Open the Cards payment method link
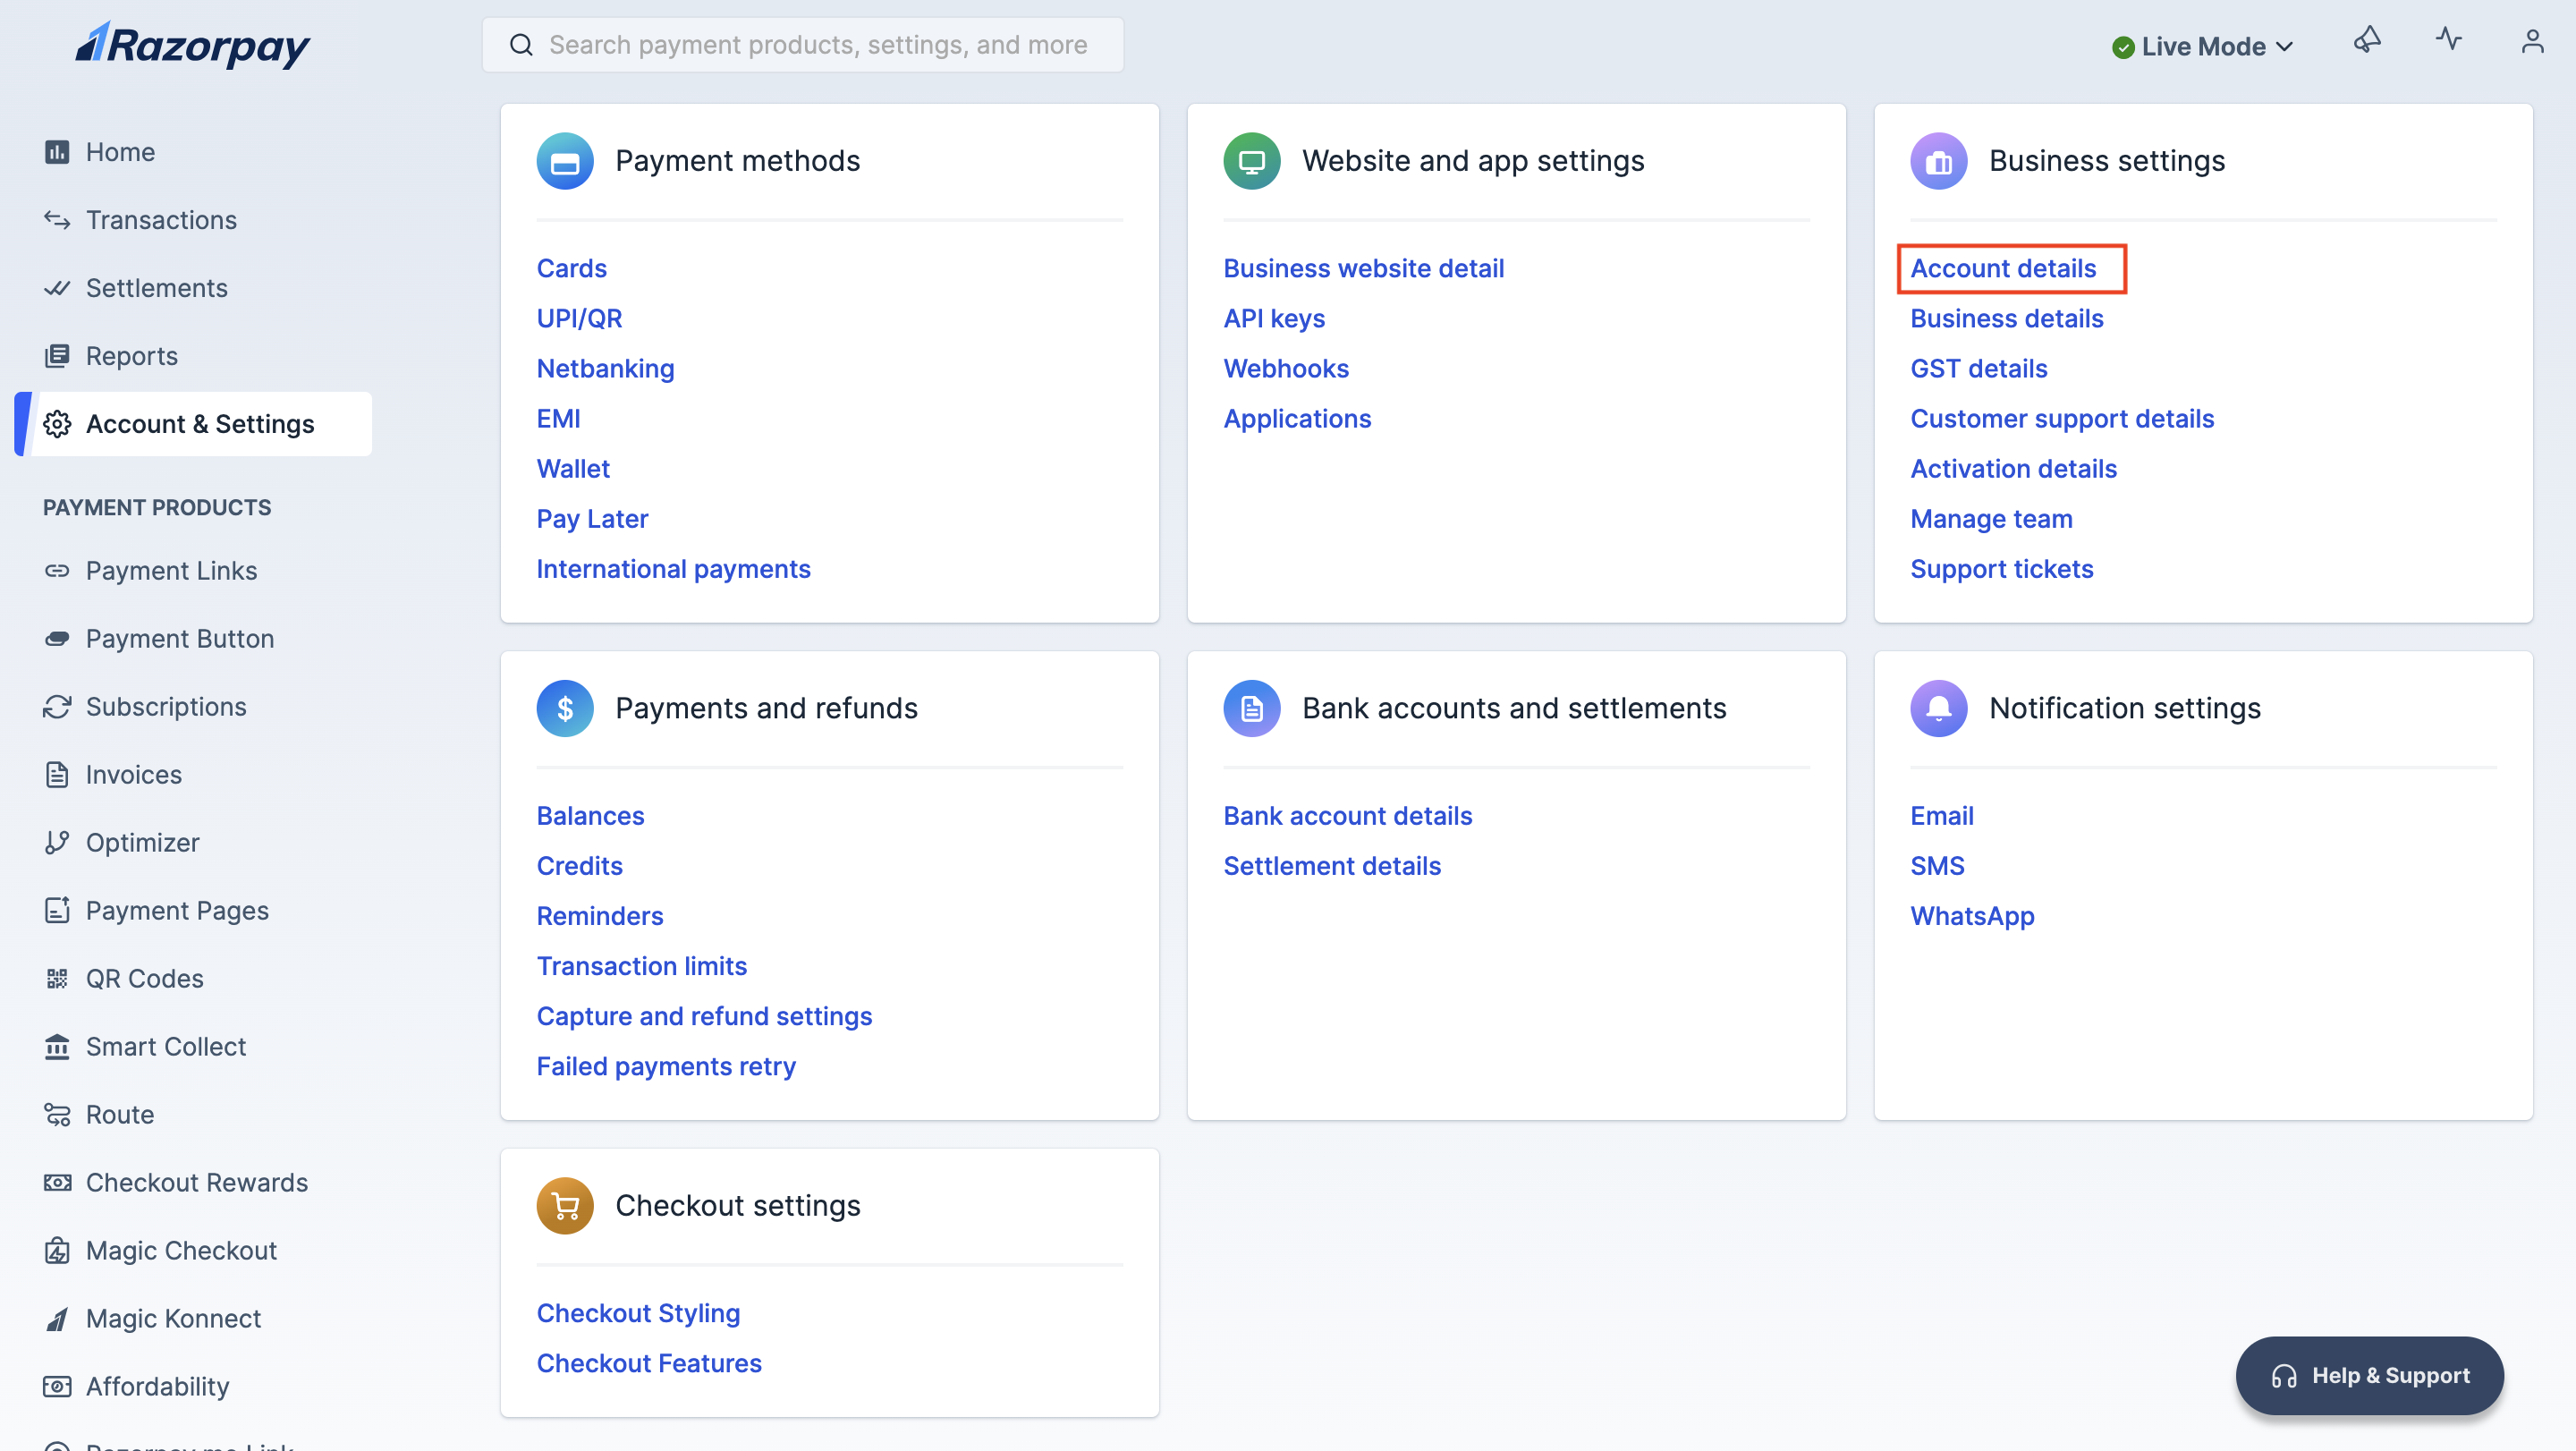2576x1451 pixels. [x=572, y=269]
